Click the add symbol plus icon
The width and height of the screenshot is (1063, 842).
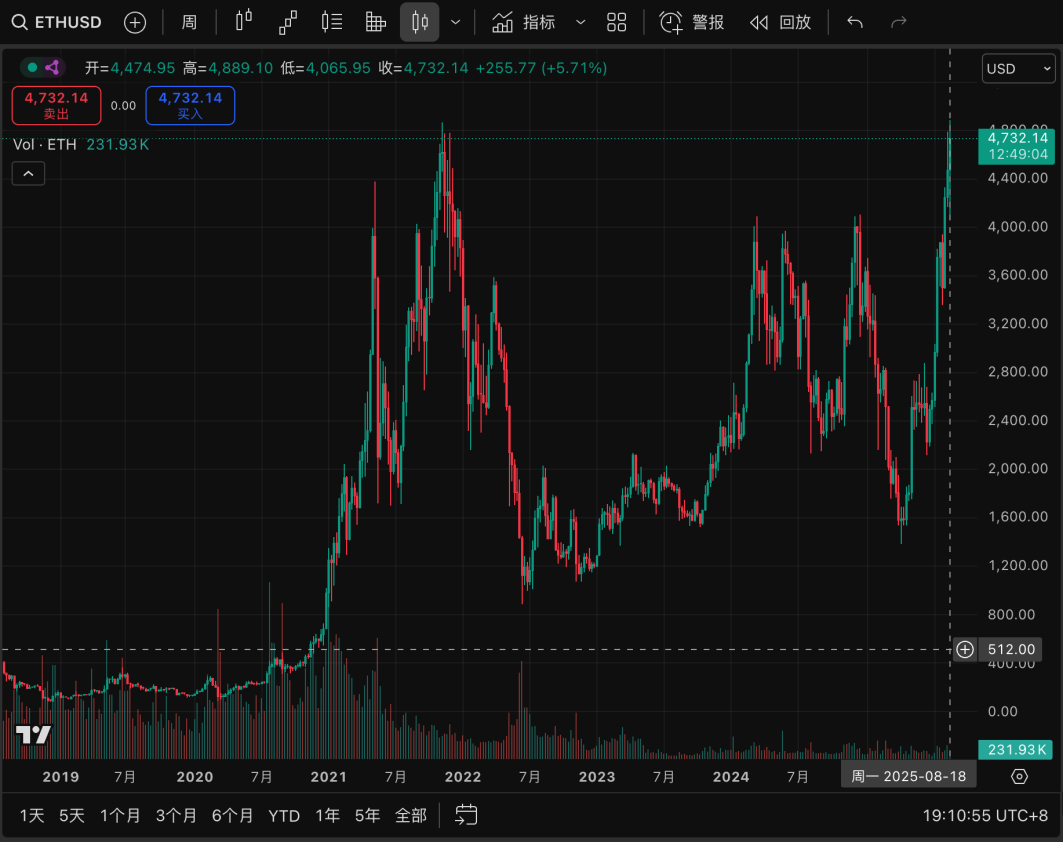(x=135, y=21)
